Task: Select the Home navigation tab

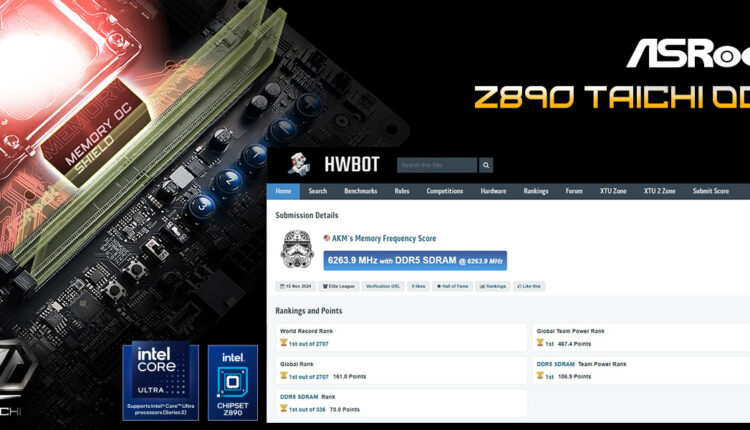Action: [283, 191]
